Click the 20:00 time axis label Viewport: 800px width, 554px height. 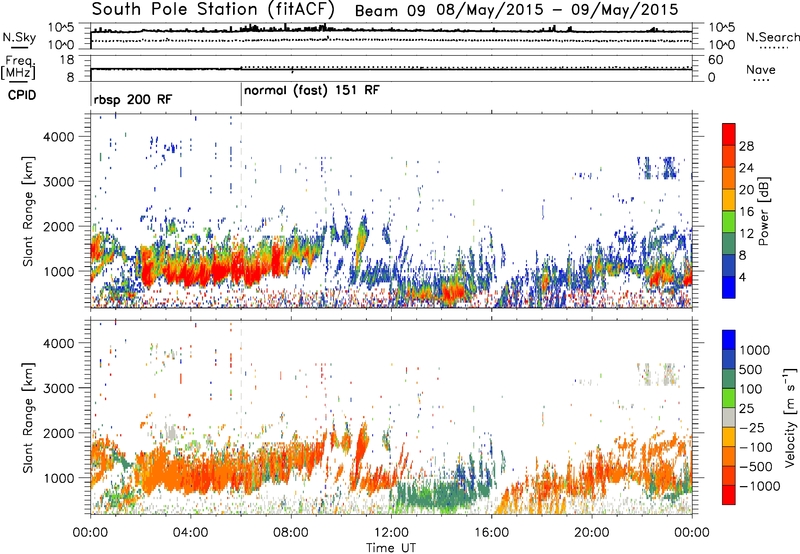coord(591,533)
